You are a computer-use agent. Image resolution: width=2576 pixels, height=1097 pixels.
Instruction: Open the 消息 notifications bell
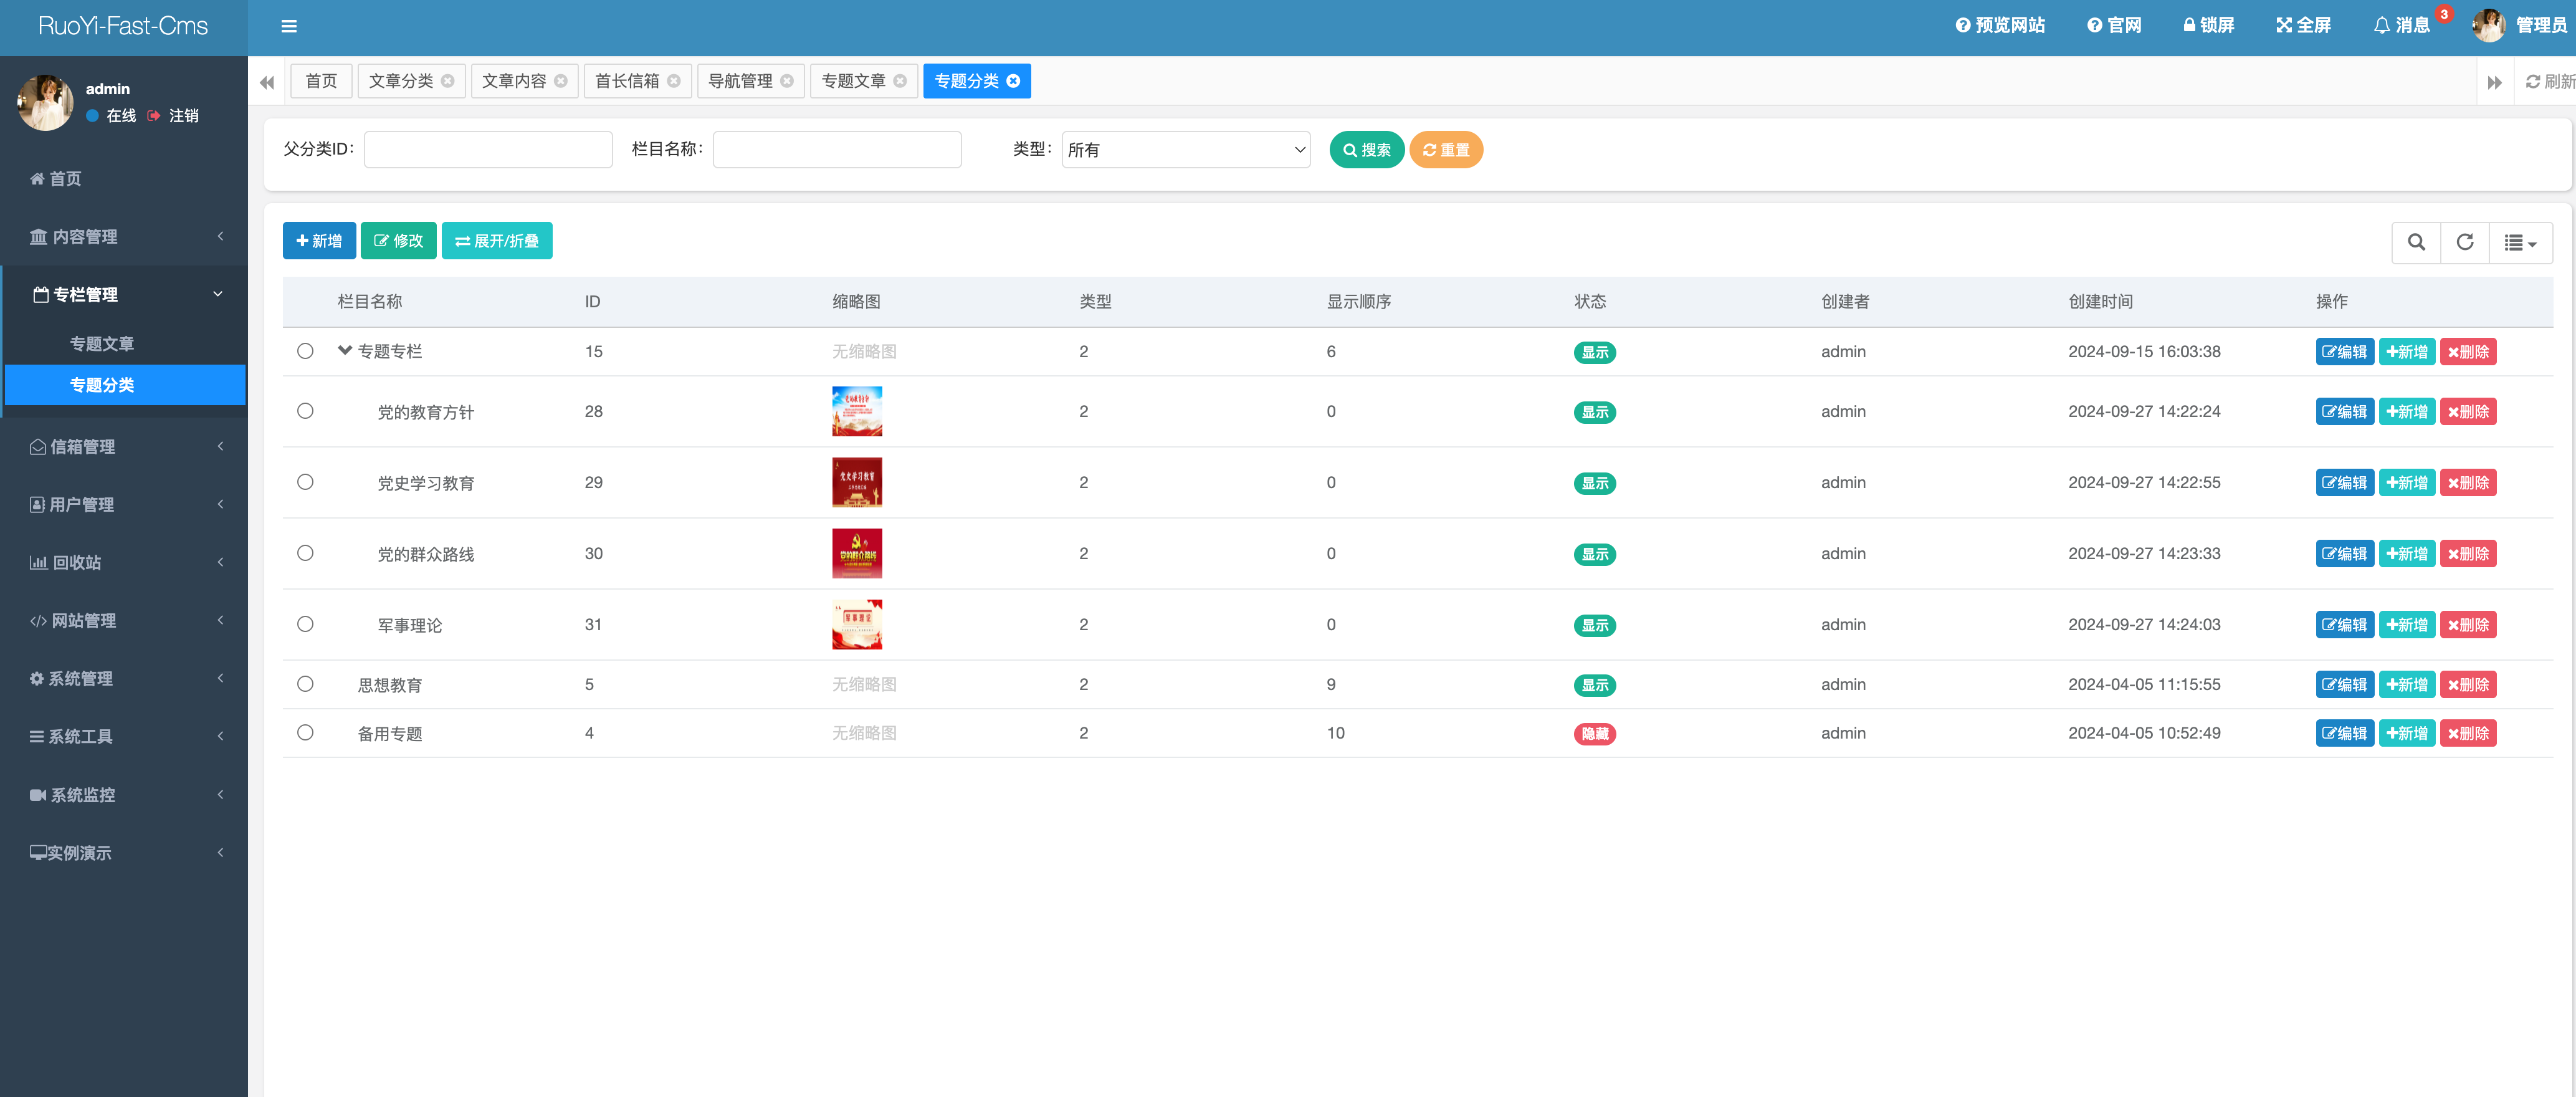coord(2401,26)
